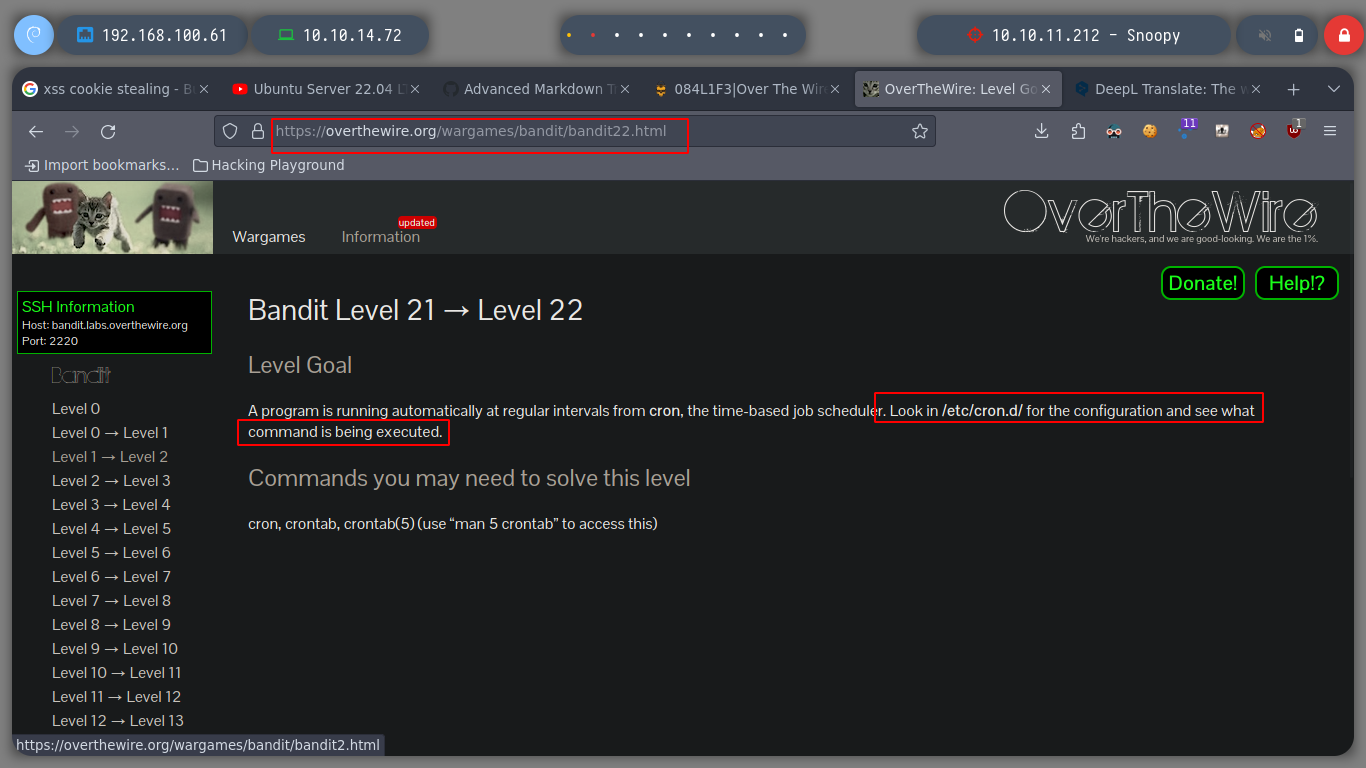The image size is (1366, 768).
Task: Go back to the previous page
Action: [36, 131]
